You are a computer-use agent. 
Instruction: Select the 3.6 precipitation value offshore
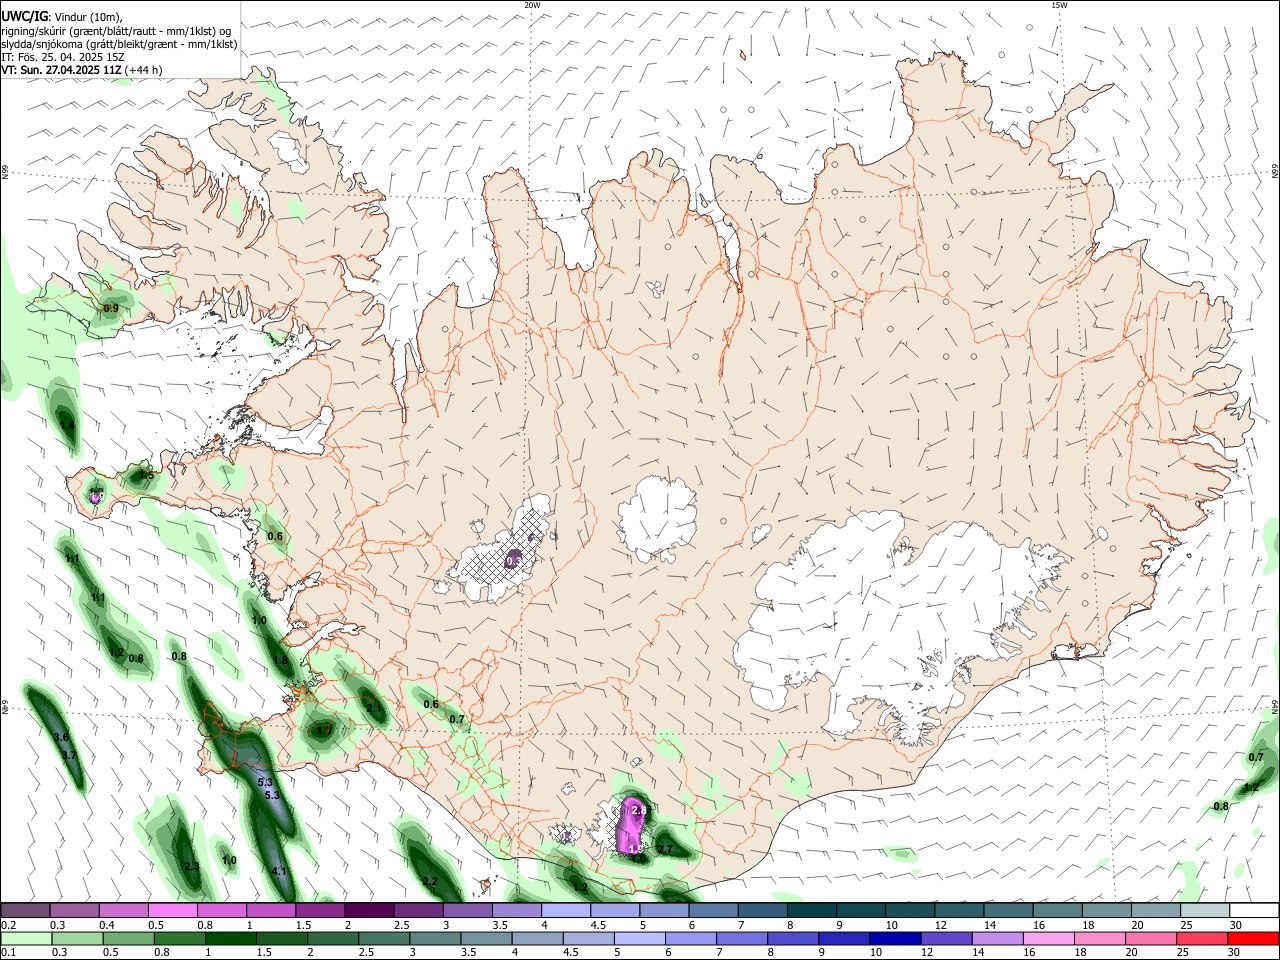(61, 737)
